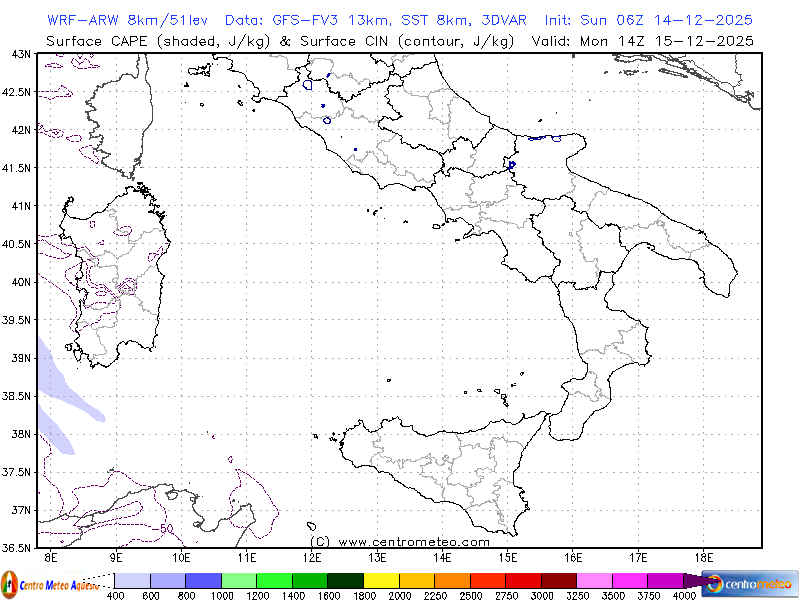800x600 pixels.
Task: Click the 12E longitude axis label
Action: coord(312,557)
